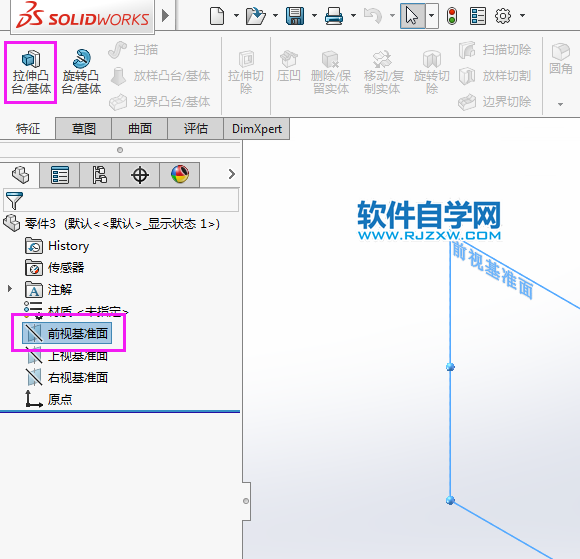Open the Undo dropdown arrow

click(392, 16)
